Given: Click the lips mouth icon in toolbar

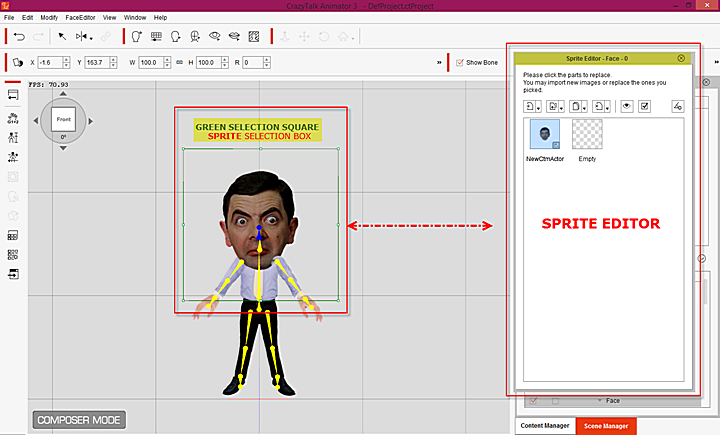Looking at the screenshot, I should tap(234, 37).
